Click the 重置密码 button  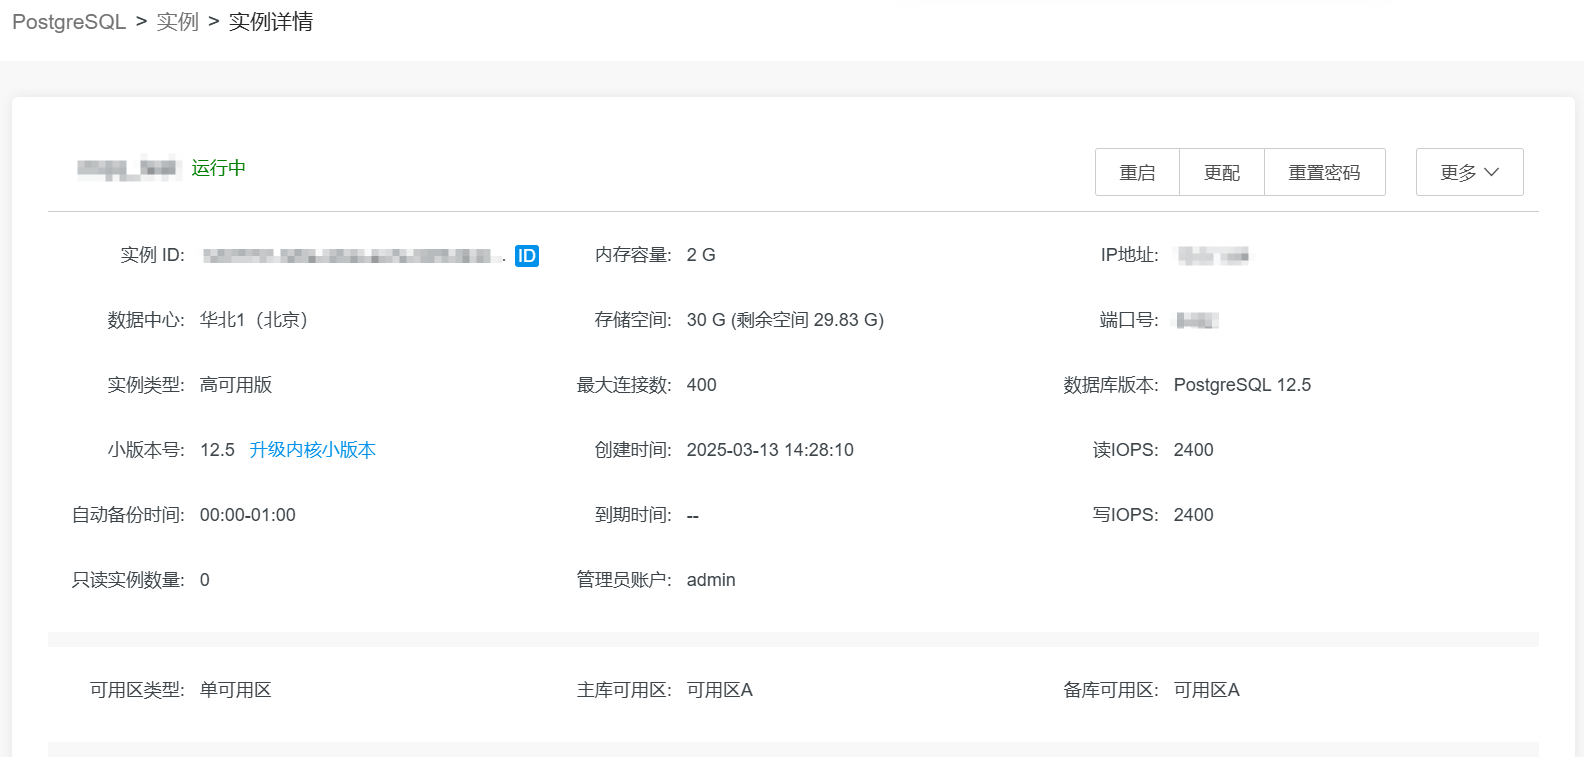point(1324,172)
